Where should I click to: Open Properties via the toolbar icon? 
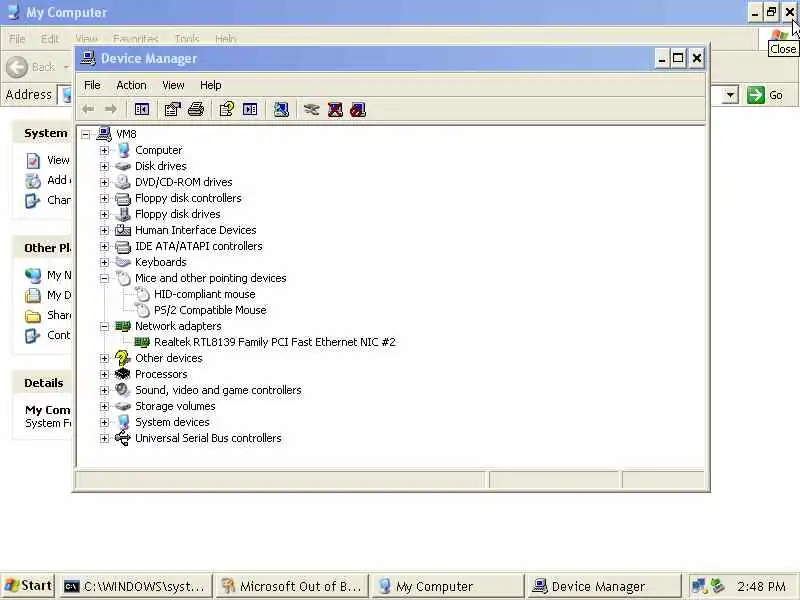pos(172,109)
